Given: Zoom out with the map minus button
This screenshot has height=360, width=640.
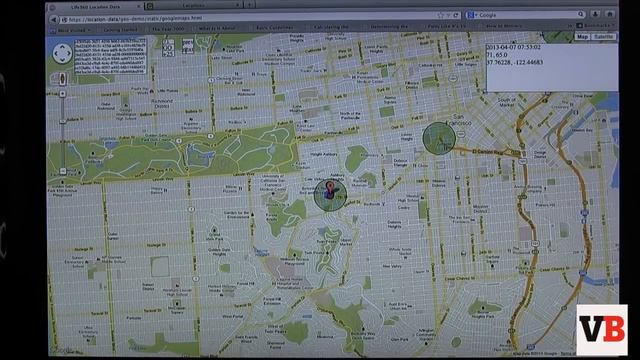Looking at the screenshot, I should tap(62, 171).
